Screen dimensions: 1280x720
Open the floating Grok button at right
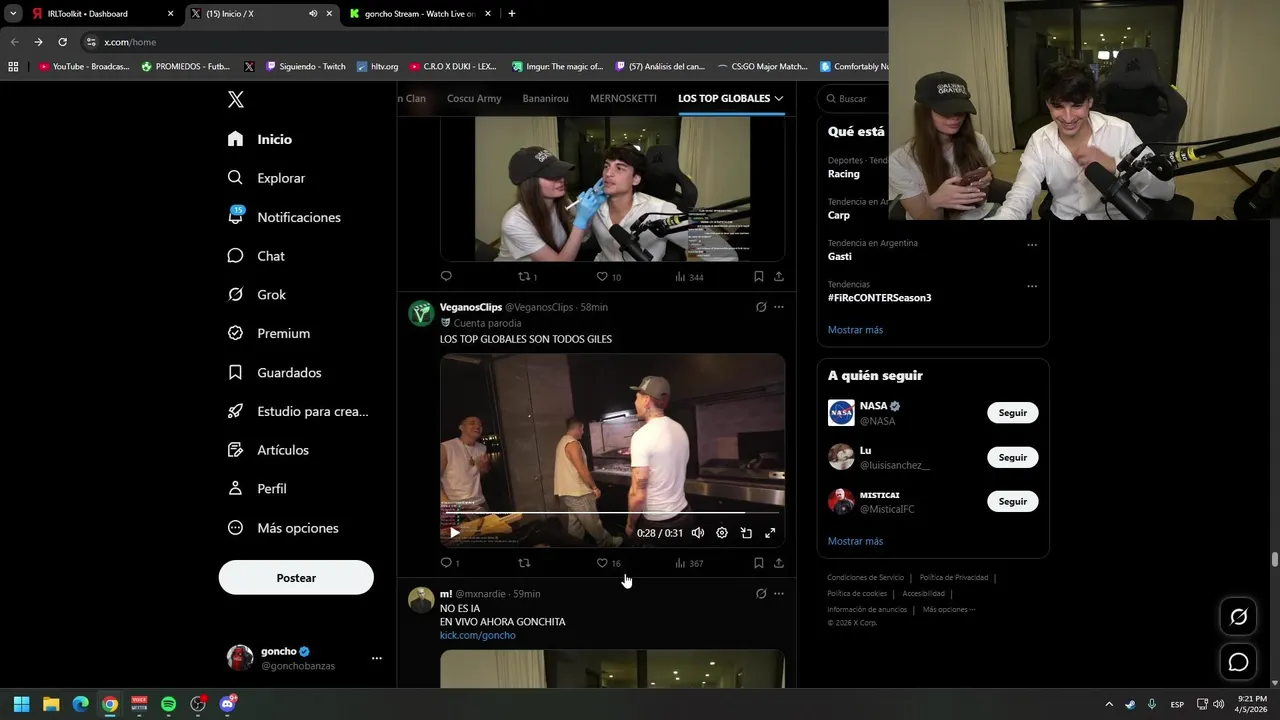coord(1238,617)
